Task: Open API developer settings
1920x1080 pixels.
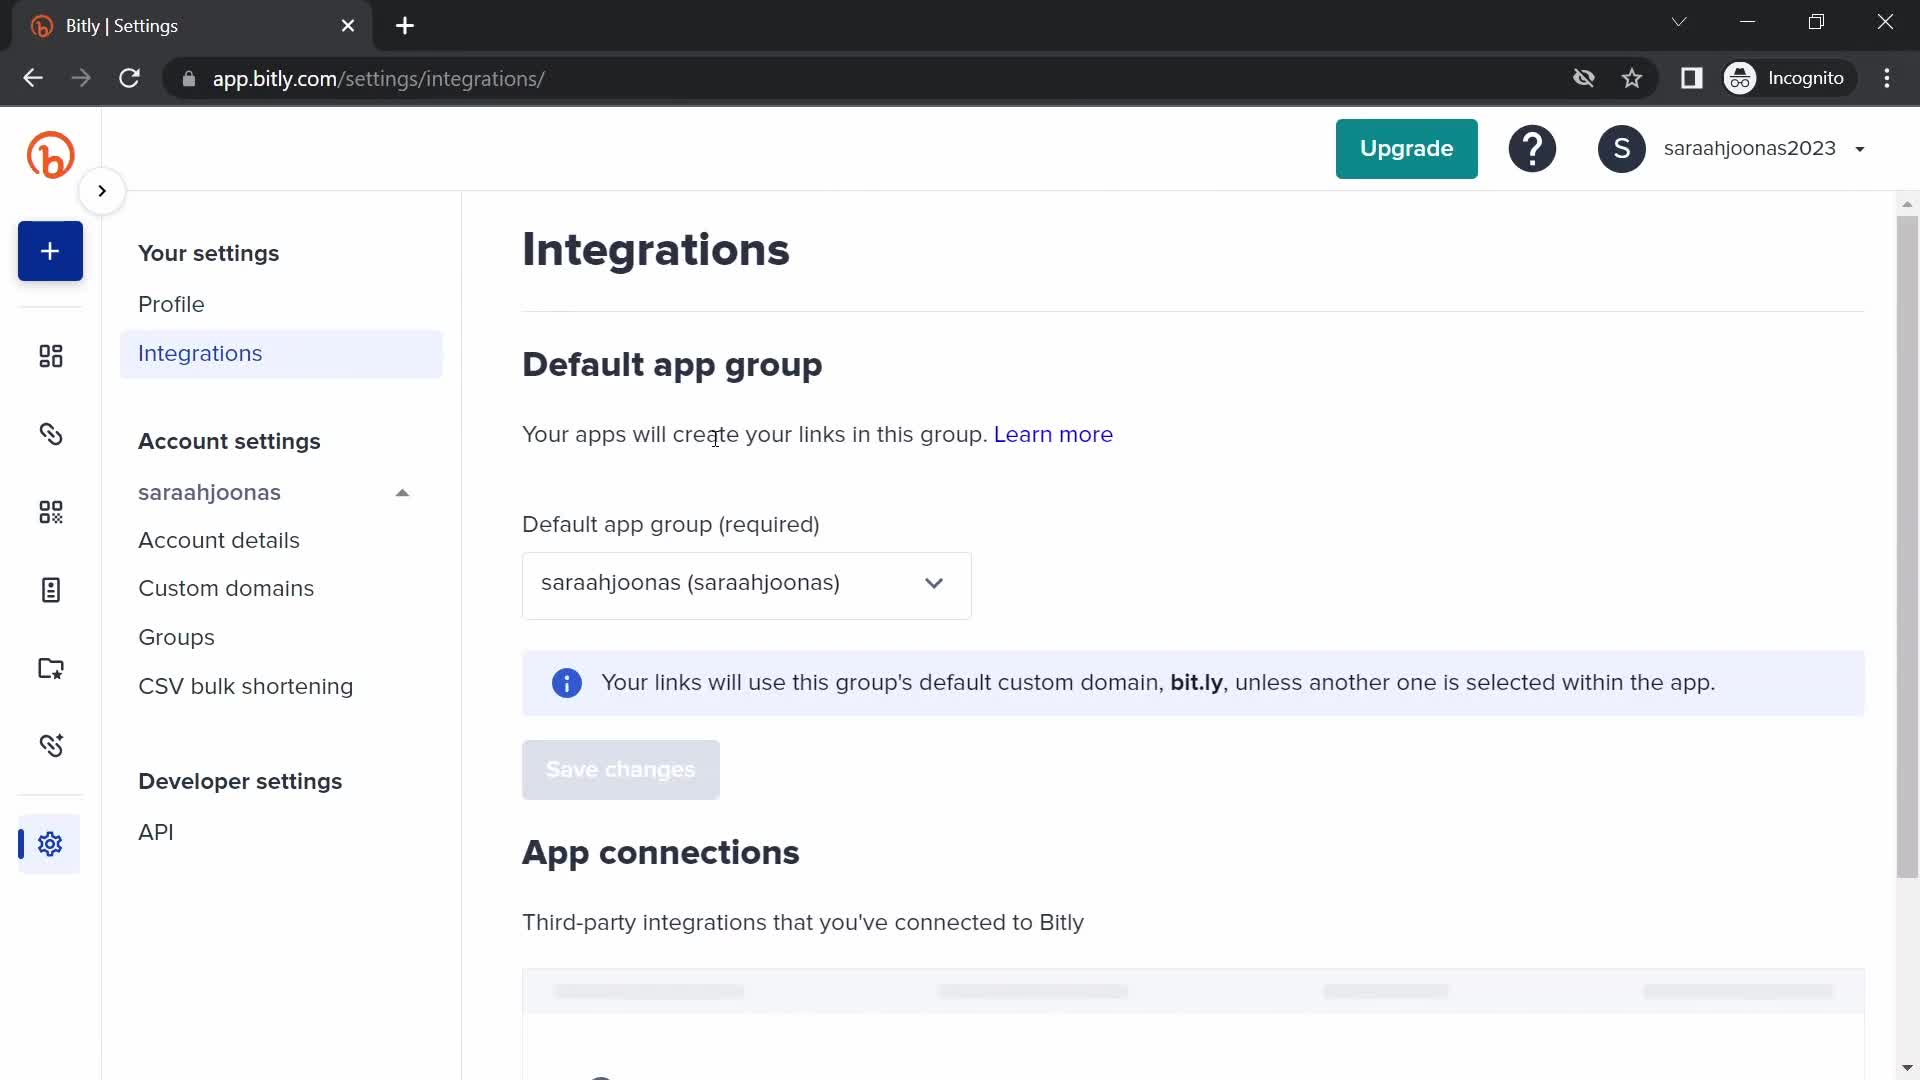Action: pyautogui.click(x=156, y=832)
